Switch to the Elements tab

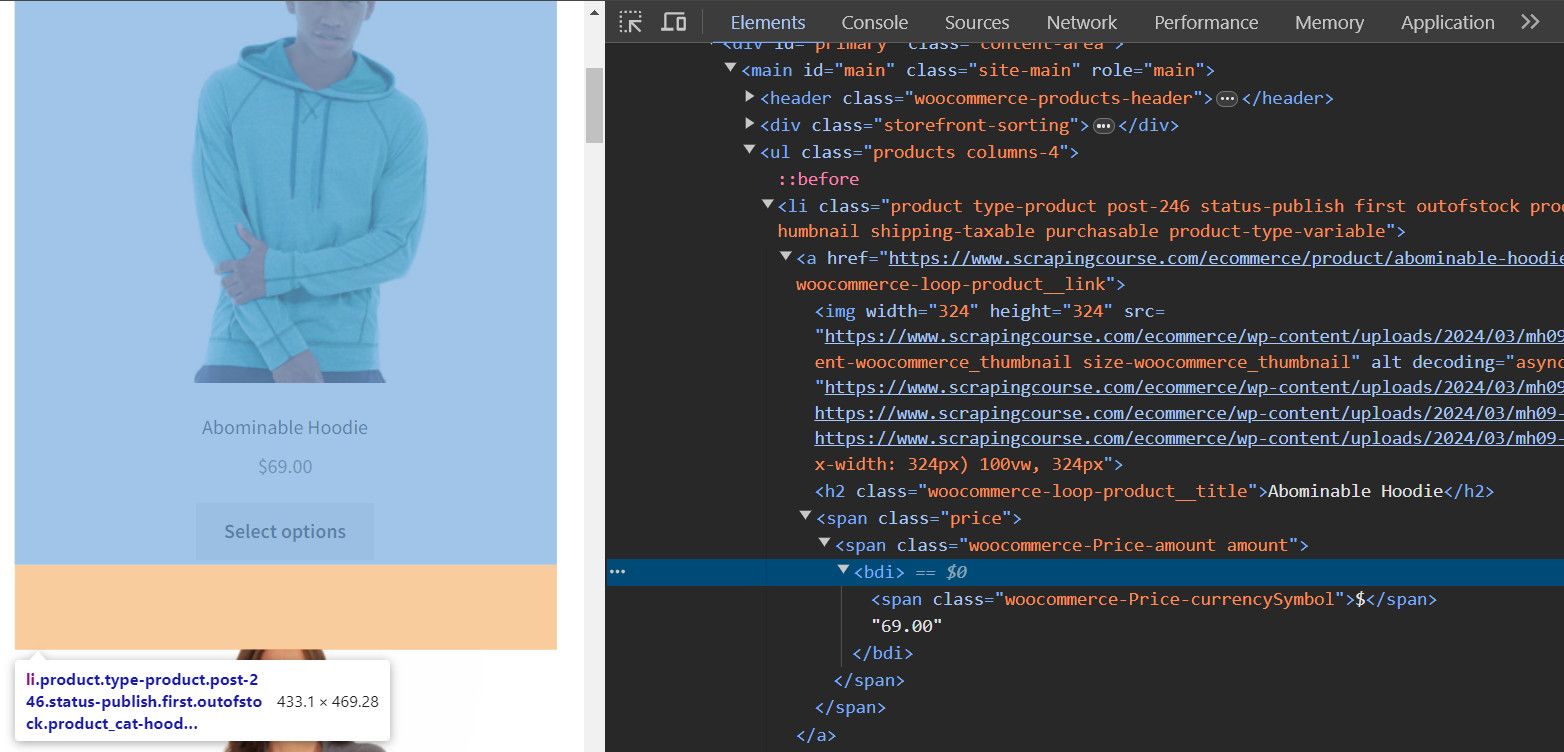click(x=767, y=22)
